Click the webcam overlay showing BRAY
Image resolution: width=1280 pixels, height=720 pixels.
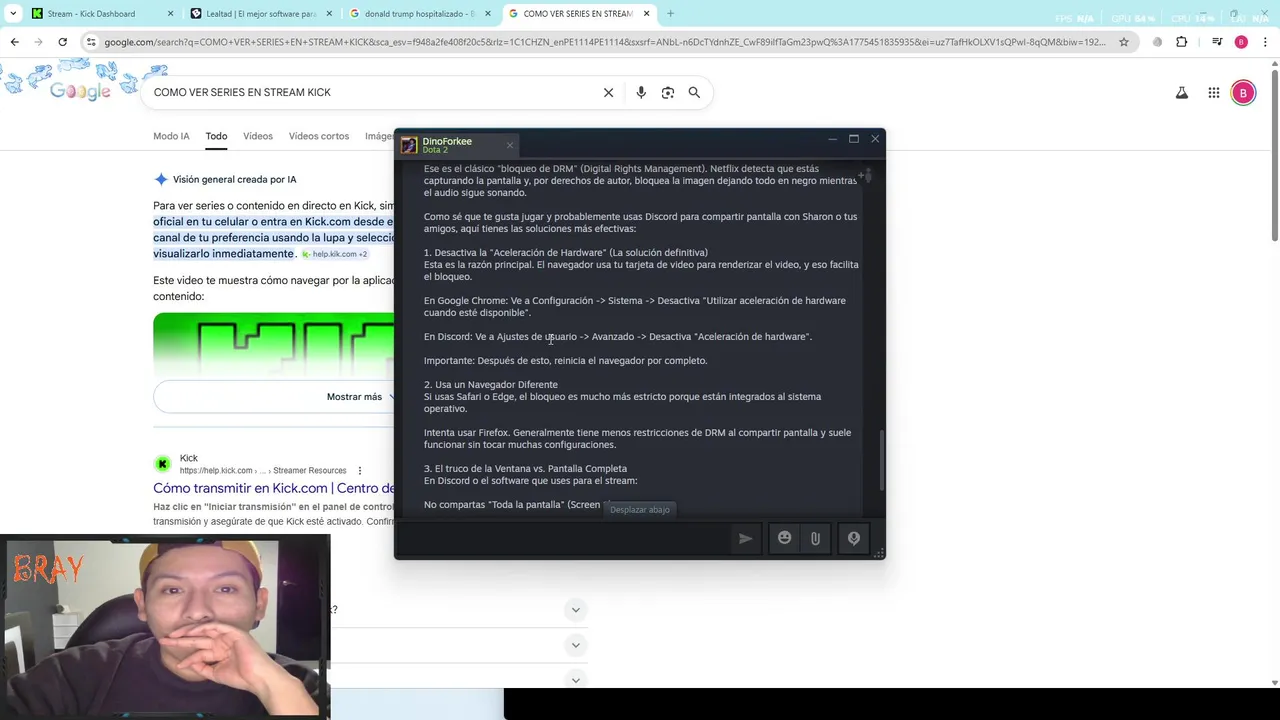(x=165, y=627)
